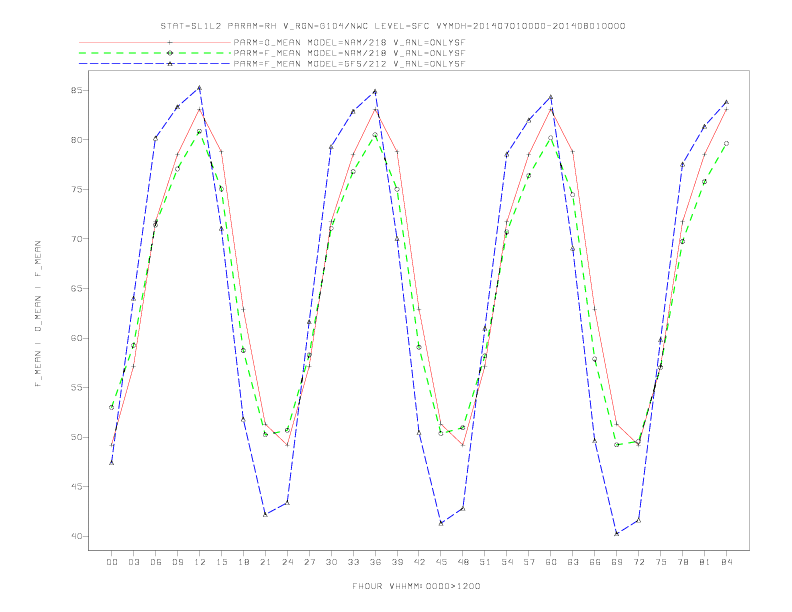This screenshot has height=612, width=792.
Task: Click x-axis forecast hour label 18
Action: click(243, 562)
